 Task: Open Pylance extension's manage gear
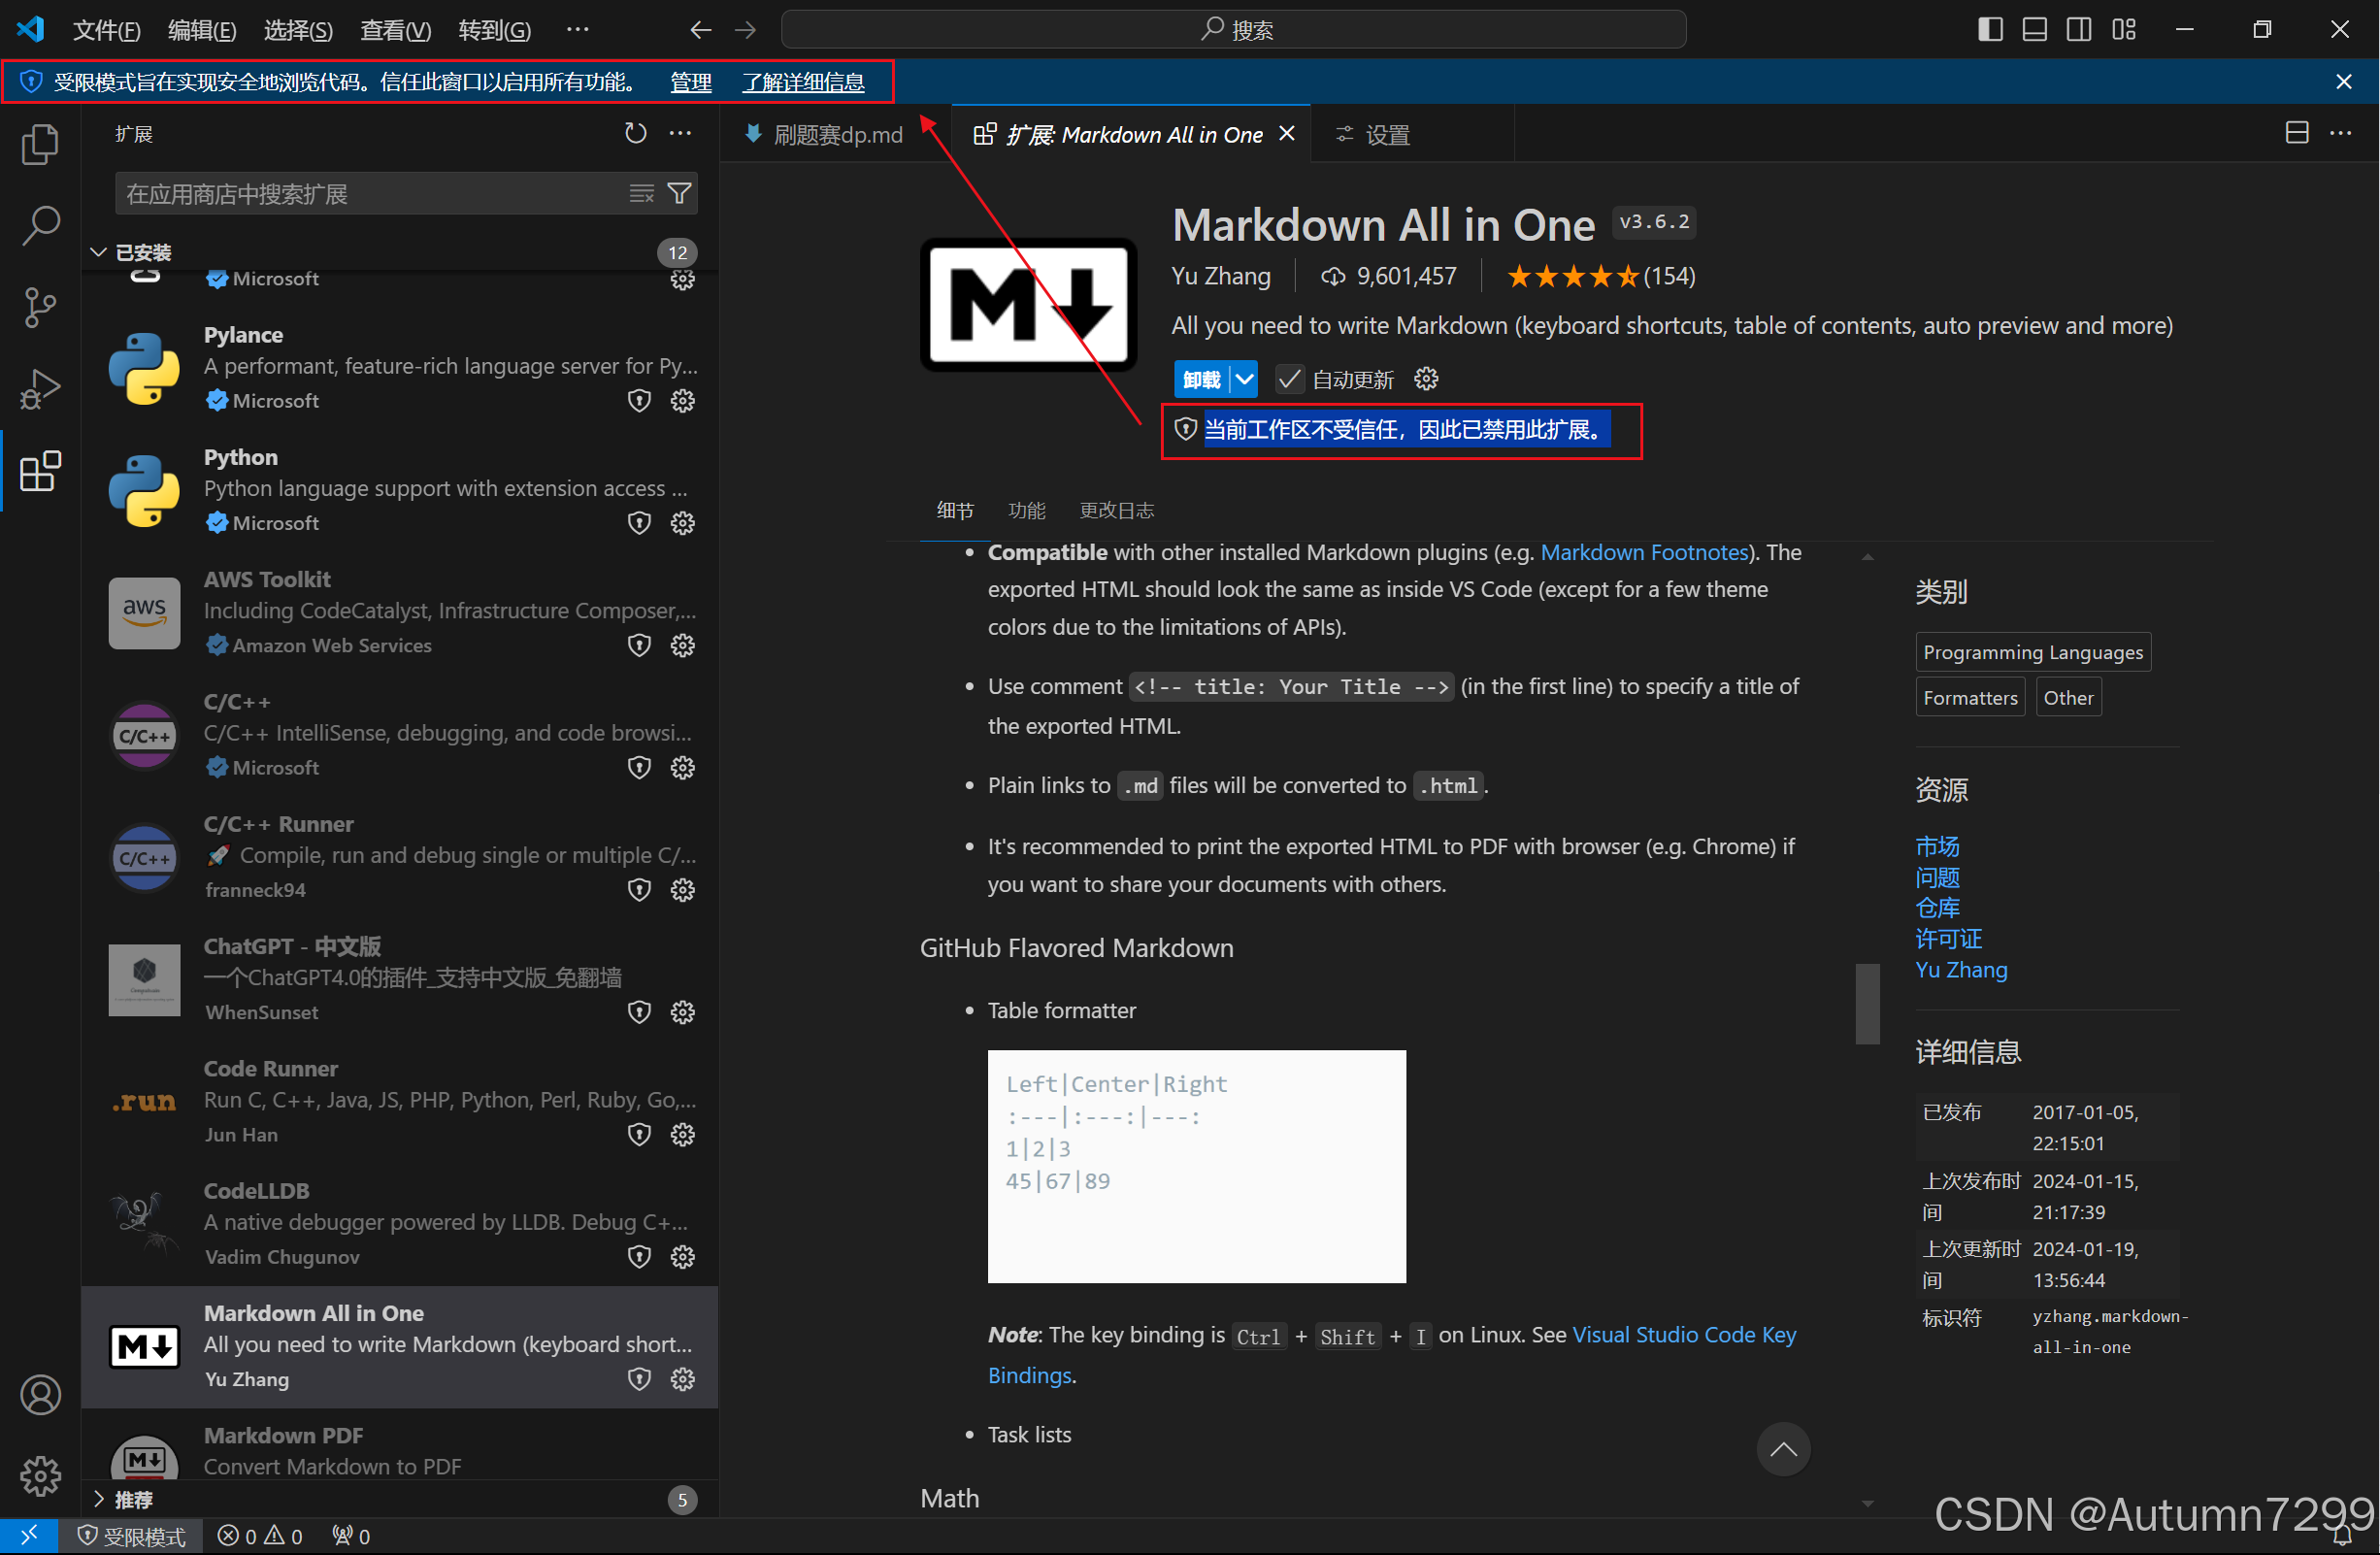682,401
